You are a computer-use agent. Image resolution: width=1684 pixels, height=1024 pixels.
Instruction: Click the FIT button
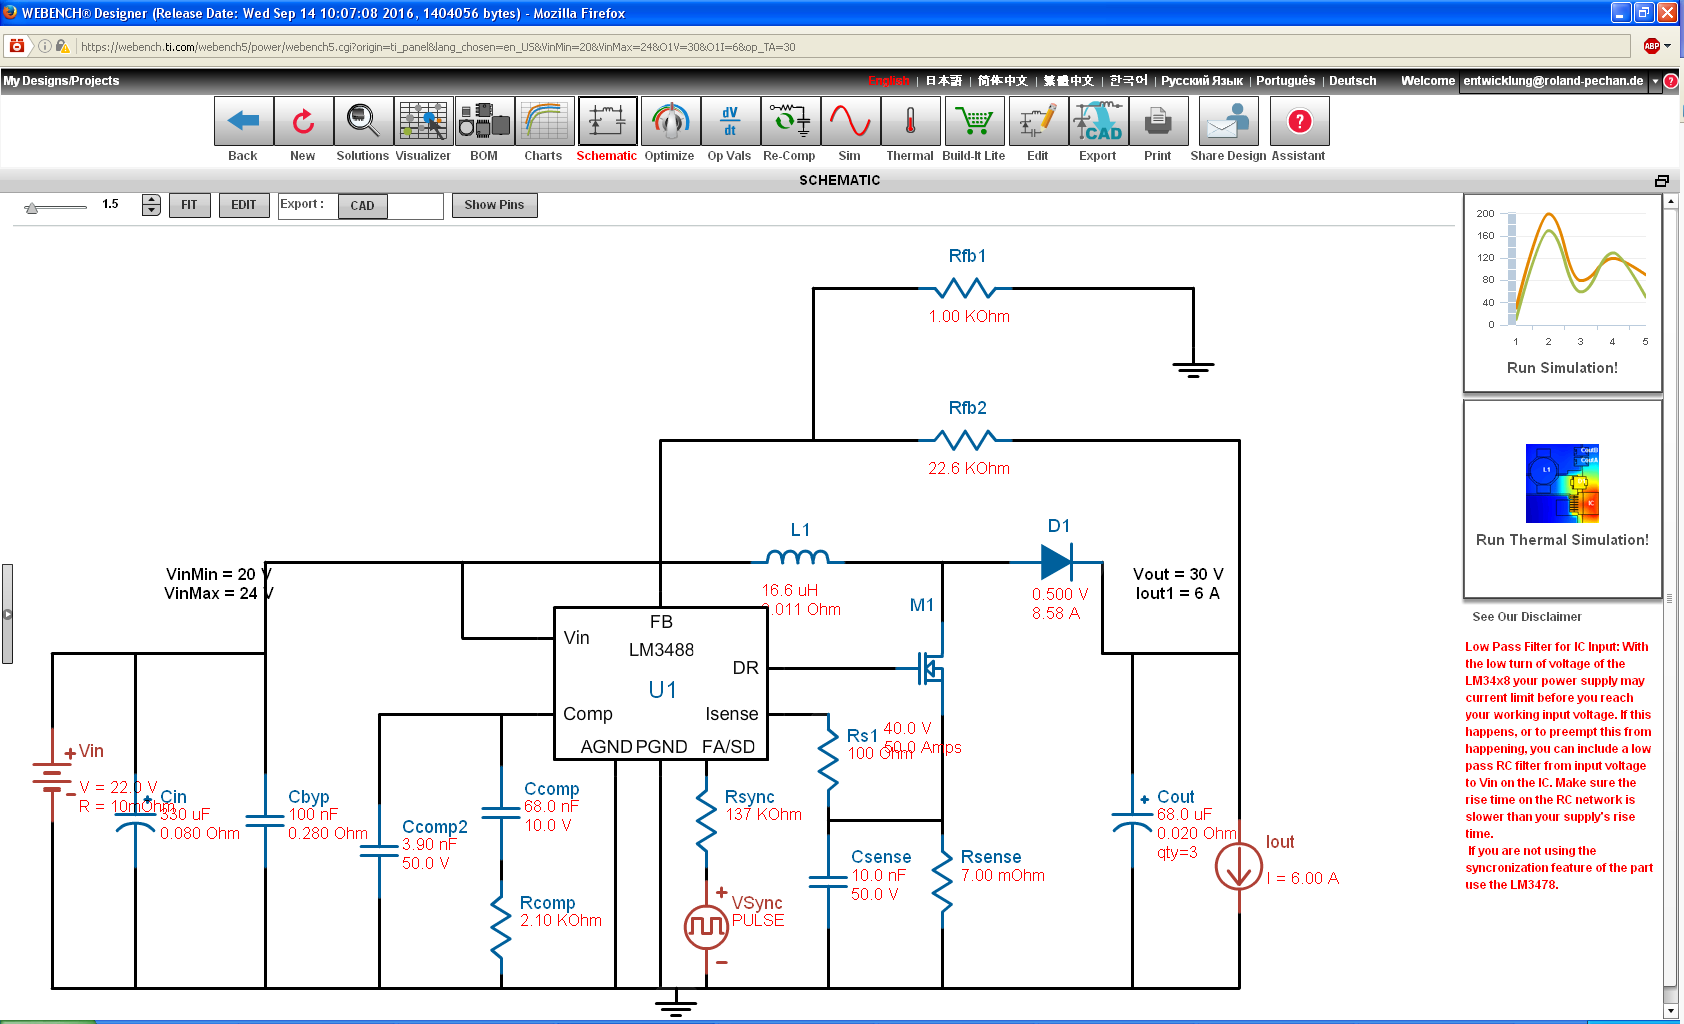click(x=189, y=205)
